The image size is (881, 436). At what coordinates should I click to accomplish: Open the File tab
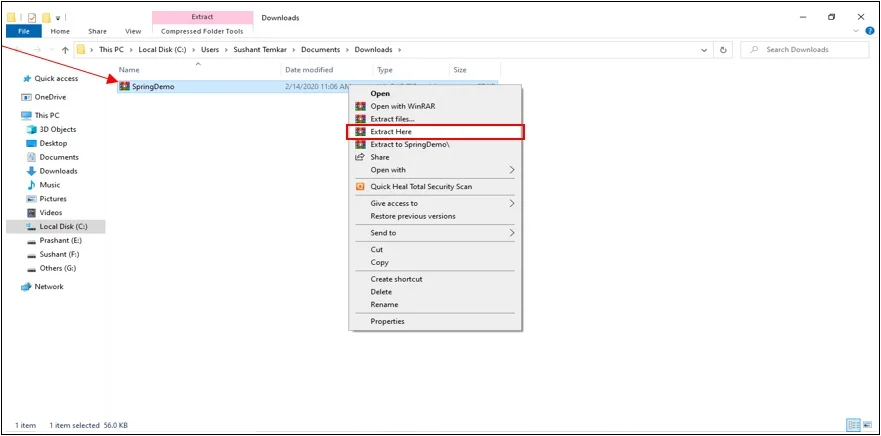coord(24,31)
